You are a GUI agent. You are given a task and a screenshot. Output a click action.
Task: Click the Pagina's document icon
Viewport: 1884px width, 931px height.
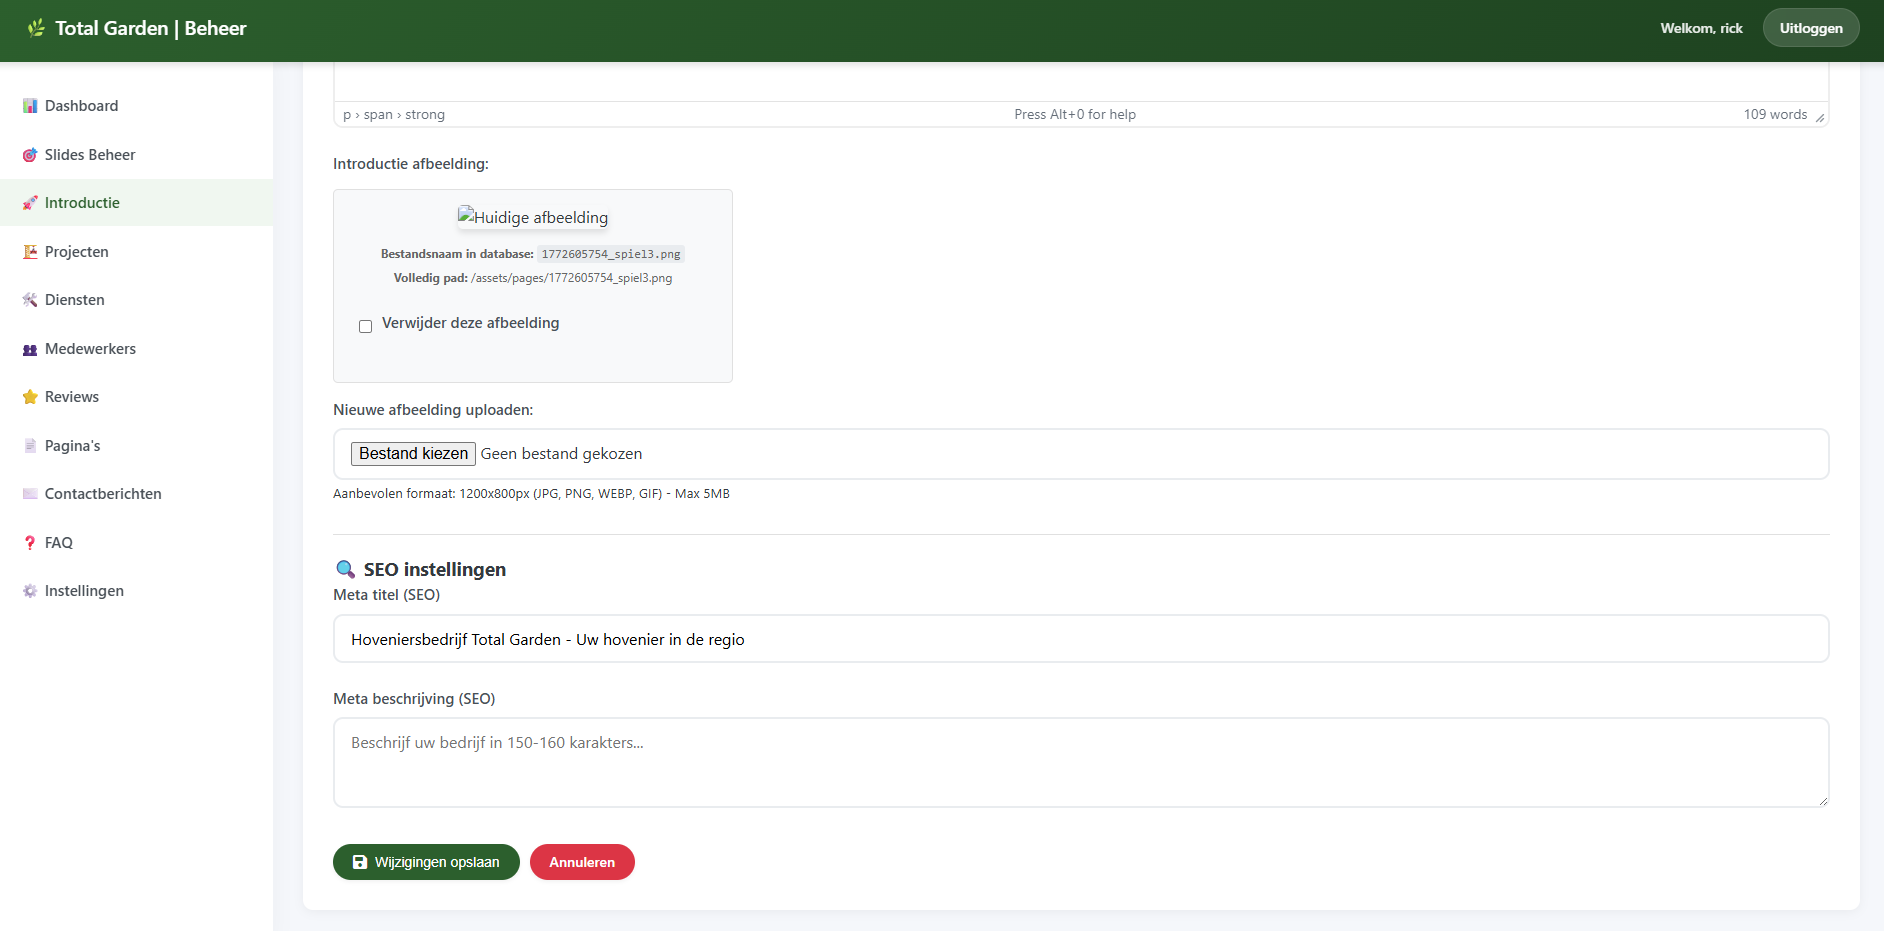pos(30,446)
